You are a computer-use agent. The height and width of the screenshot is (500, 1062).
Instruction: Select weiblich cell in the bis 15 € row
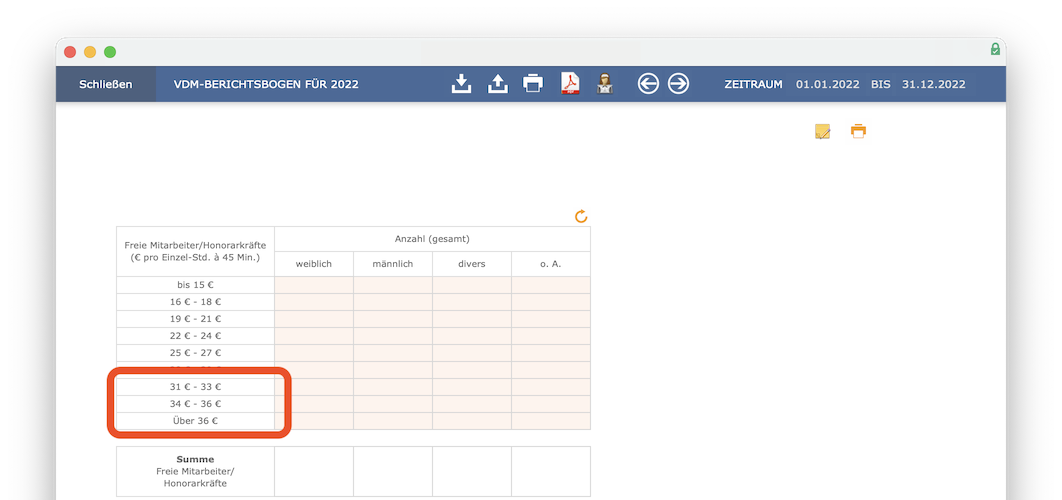point(314,285)
